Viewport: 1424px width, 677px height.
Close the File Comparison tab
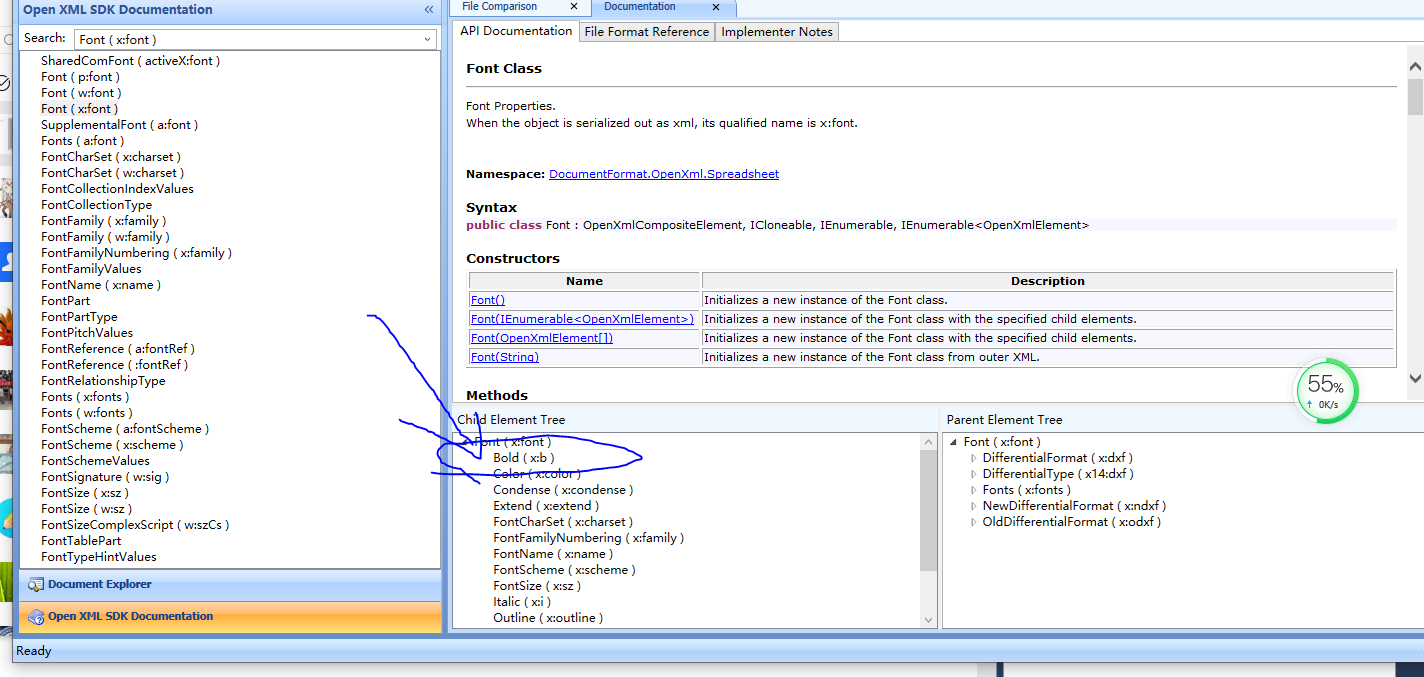574,6
